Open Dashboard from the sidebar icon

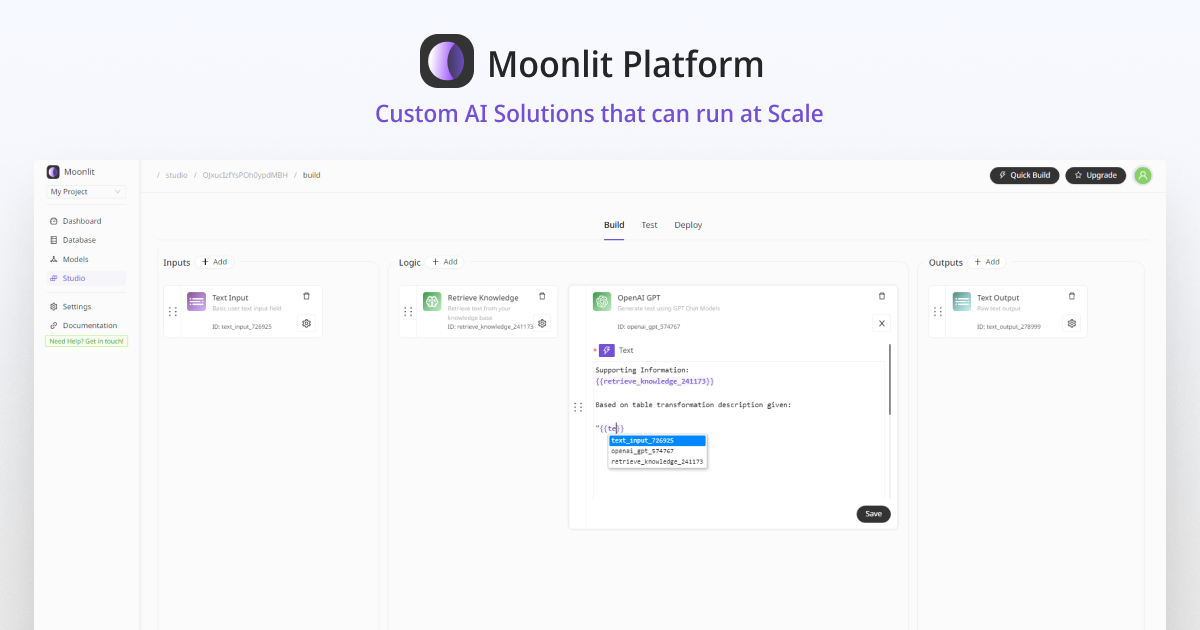[x=54, y=221]
